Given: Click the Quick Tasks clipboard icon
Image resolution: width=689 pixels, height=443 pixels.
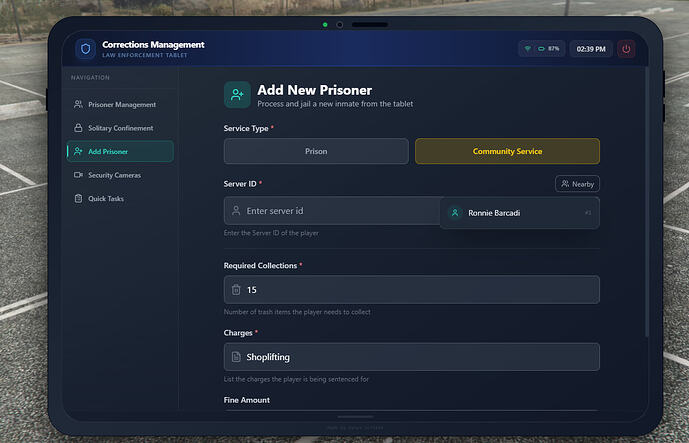Looking at the screenshot, I should point(78,199).
